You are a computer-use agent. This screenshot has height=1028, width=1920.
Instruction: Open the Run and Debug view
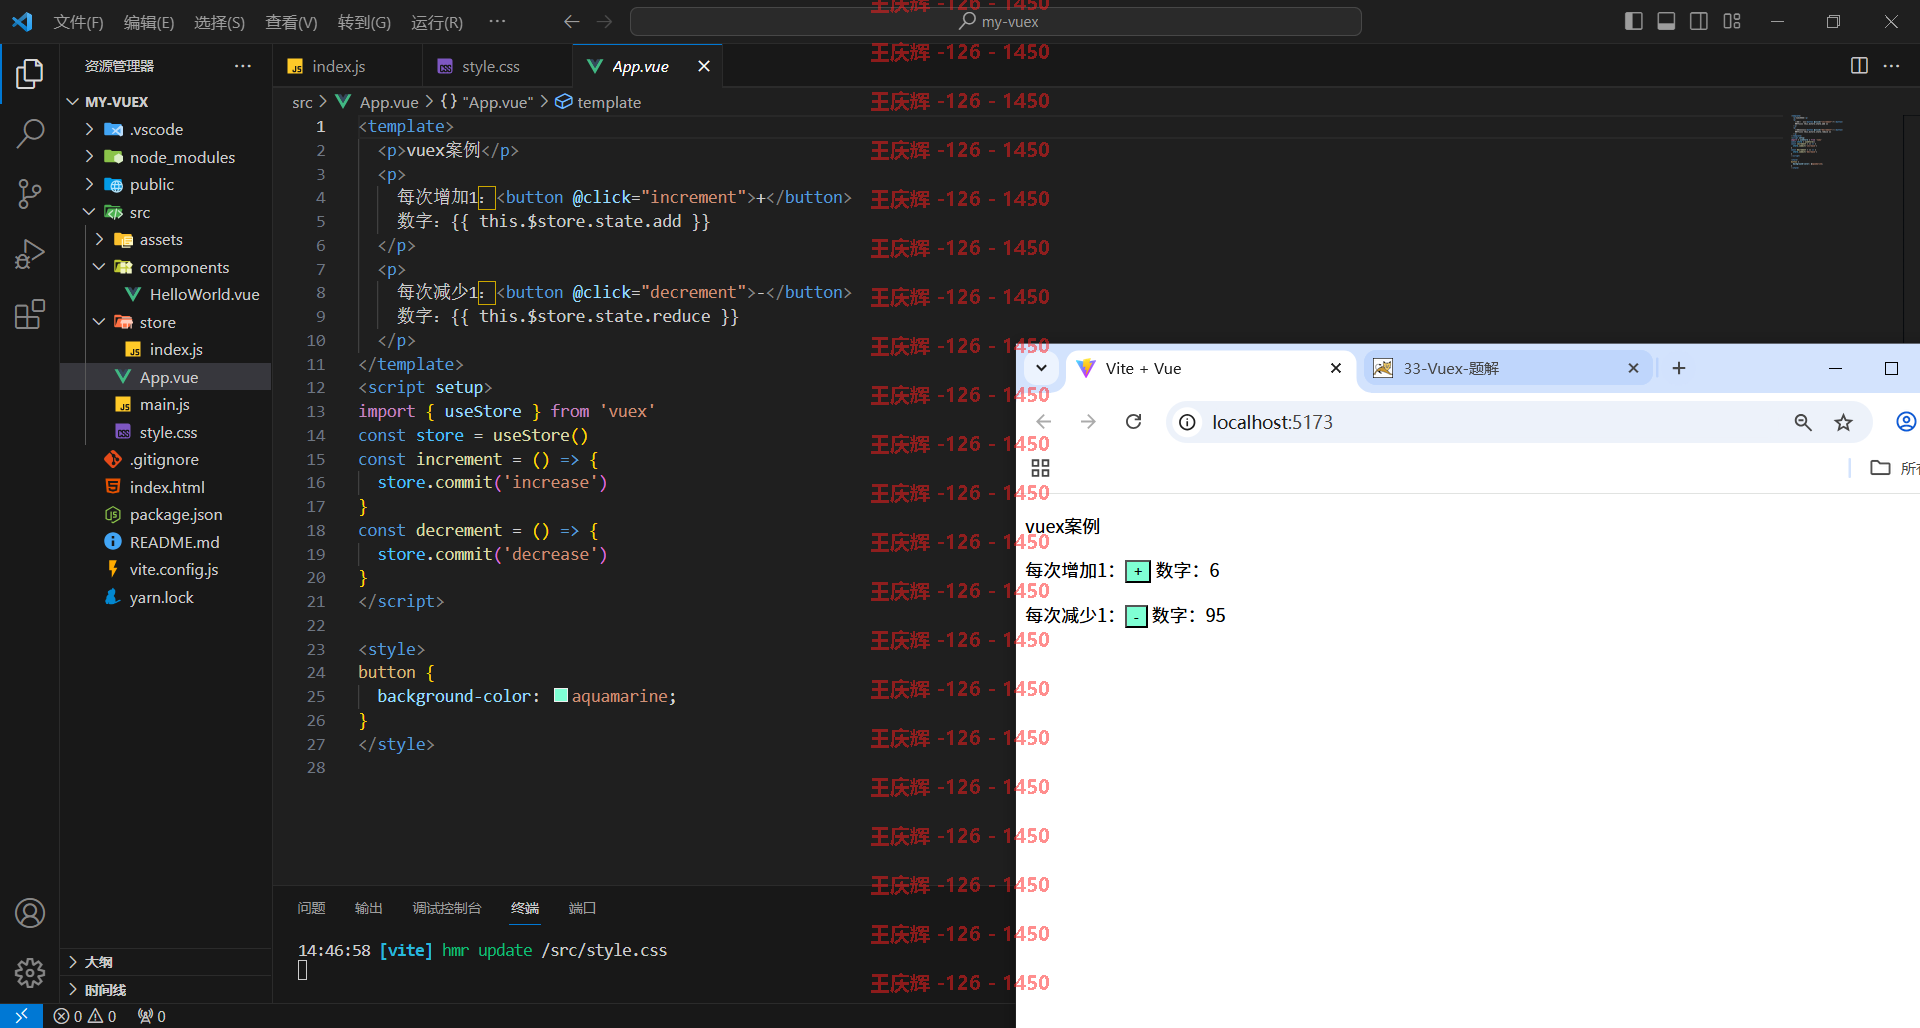(30, 254)
